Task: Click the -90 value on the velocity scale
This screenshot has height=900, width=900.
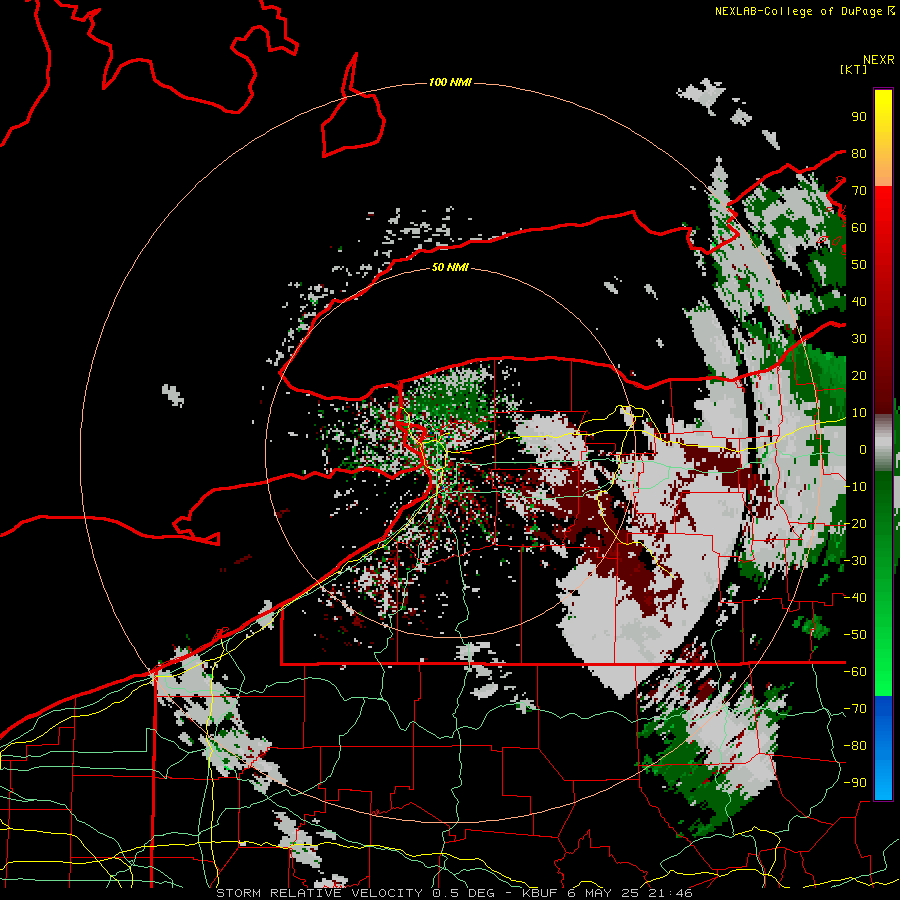Action: click(855, 783)
